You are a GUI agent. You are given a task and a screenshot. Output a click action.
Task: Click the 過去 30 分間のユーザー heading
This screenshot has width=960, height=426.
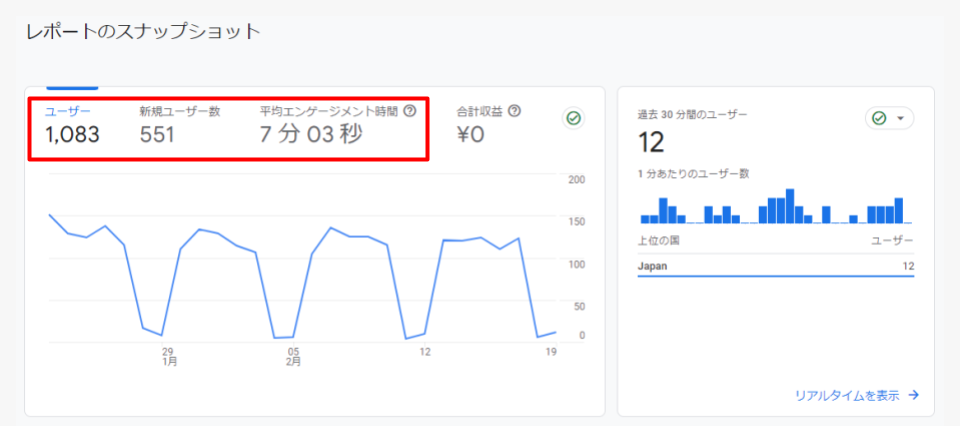pos(692,113)
